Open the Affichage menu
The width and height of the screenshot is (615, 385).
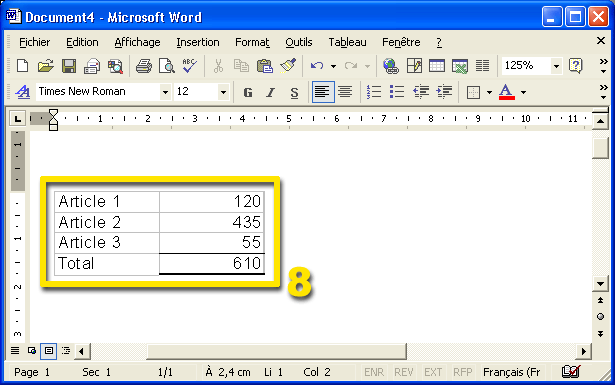(x=137, y=42)
